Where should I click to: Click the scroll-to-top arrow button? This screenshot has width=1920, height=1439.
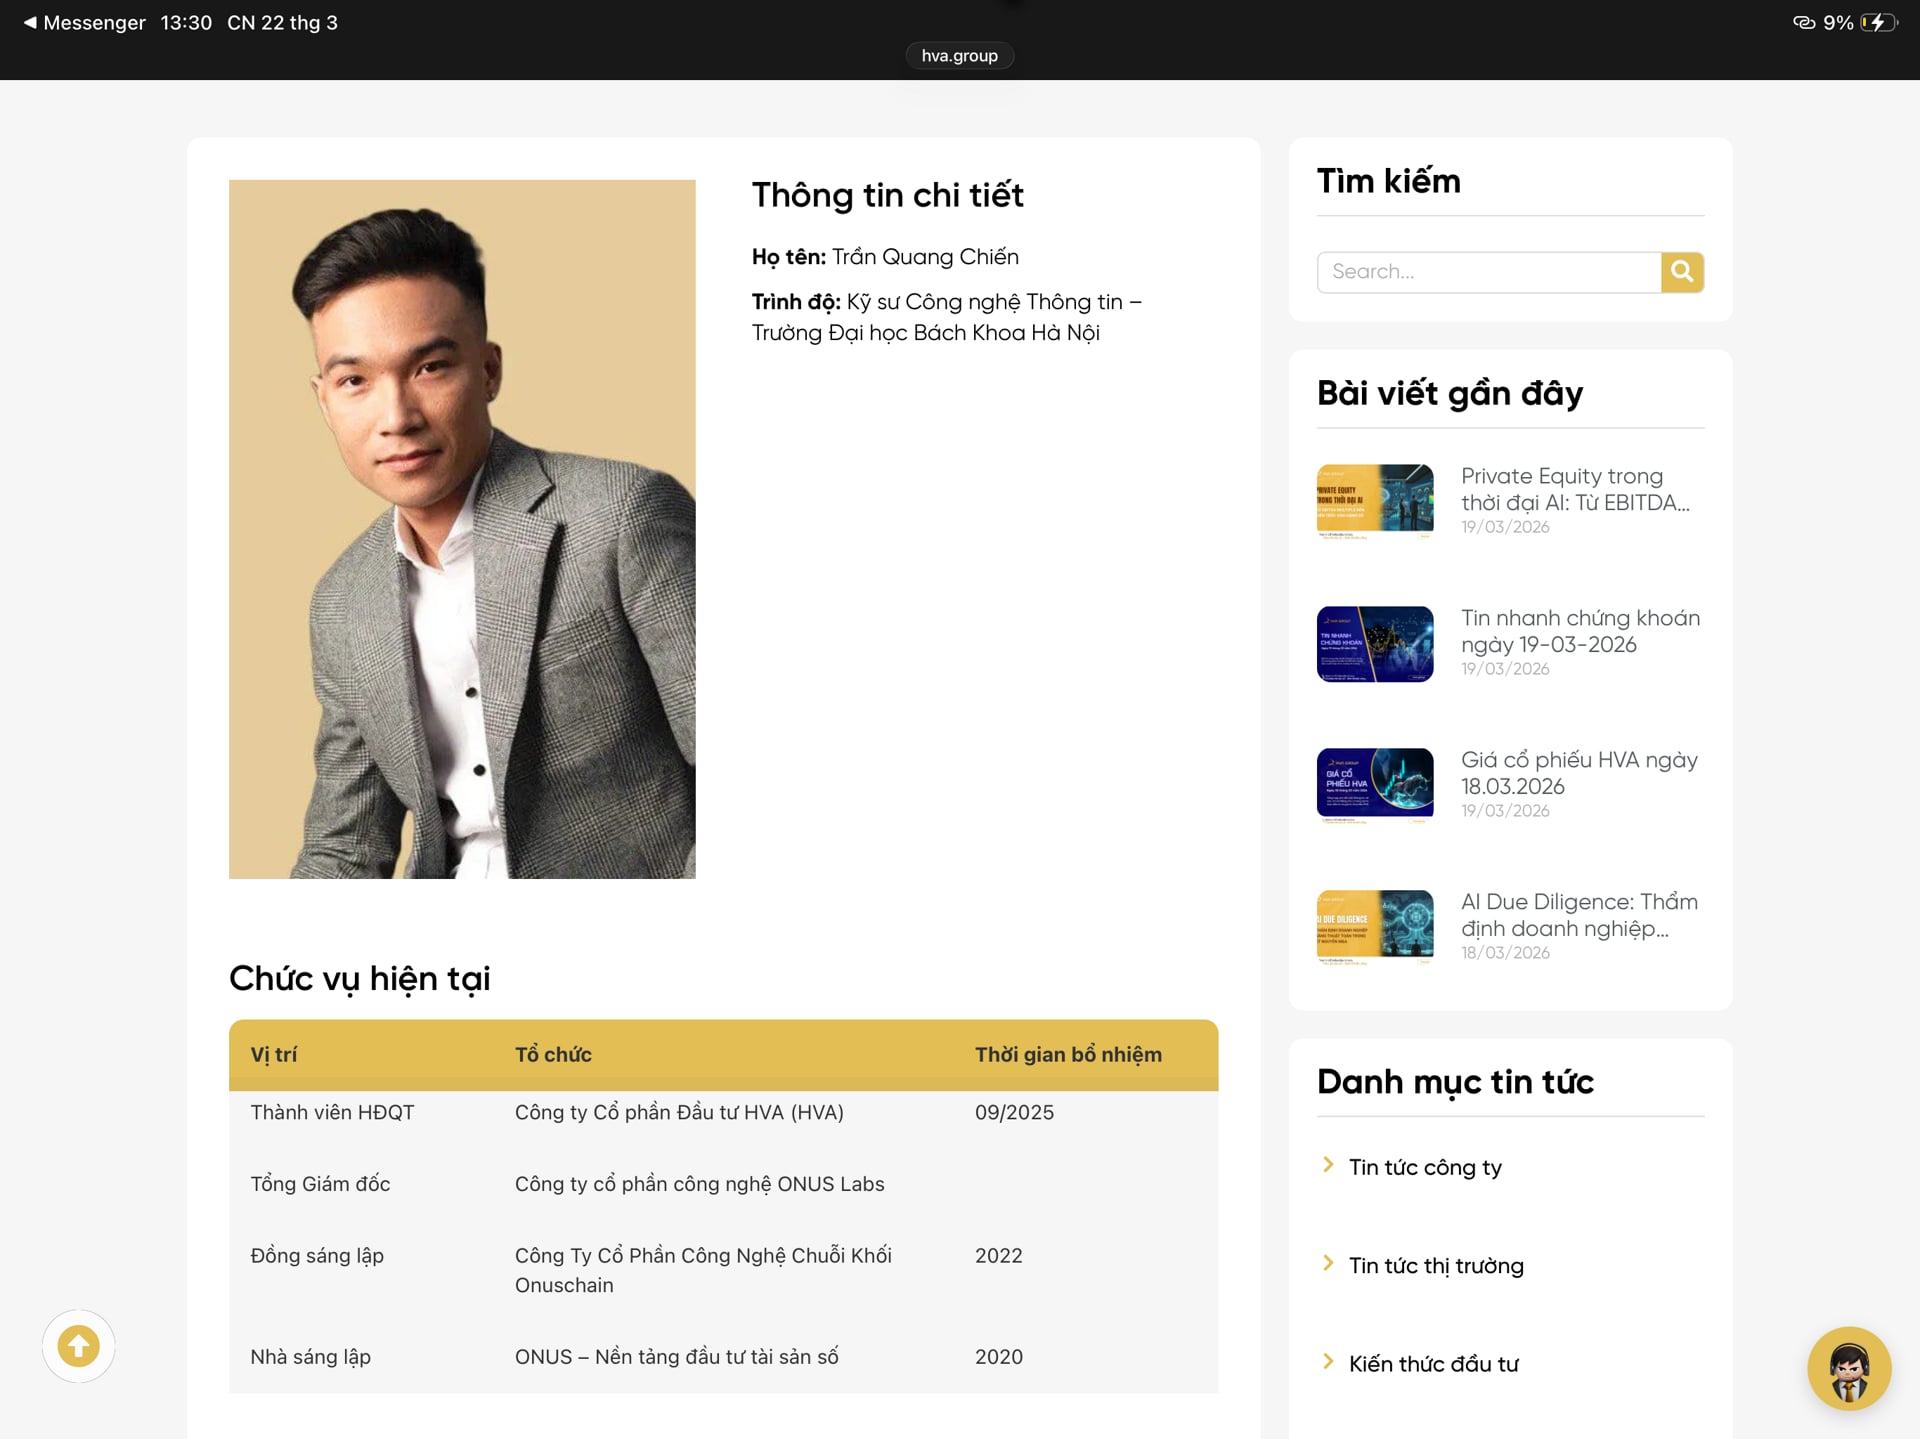78,1346
